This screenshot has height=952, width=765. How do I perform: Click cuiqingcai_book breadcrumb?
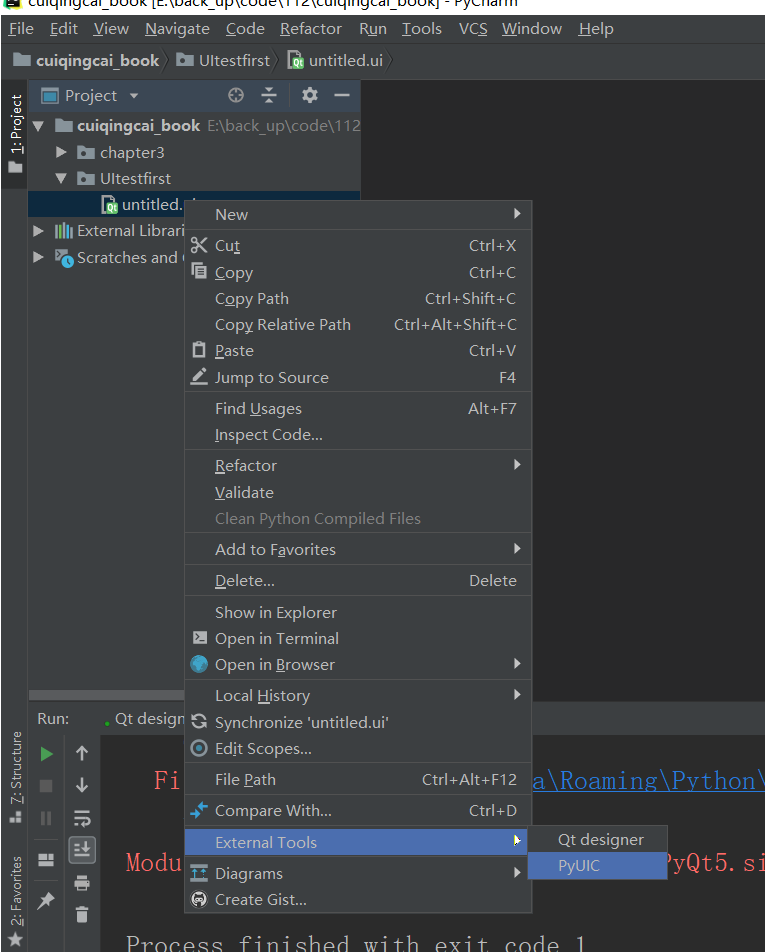click(86, 61)
